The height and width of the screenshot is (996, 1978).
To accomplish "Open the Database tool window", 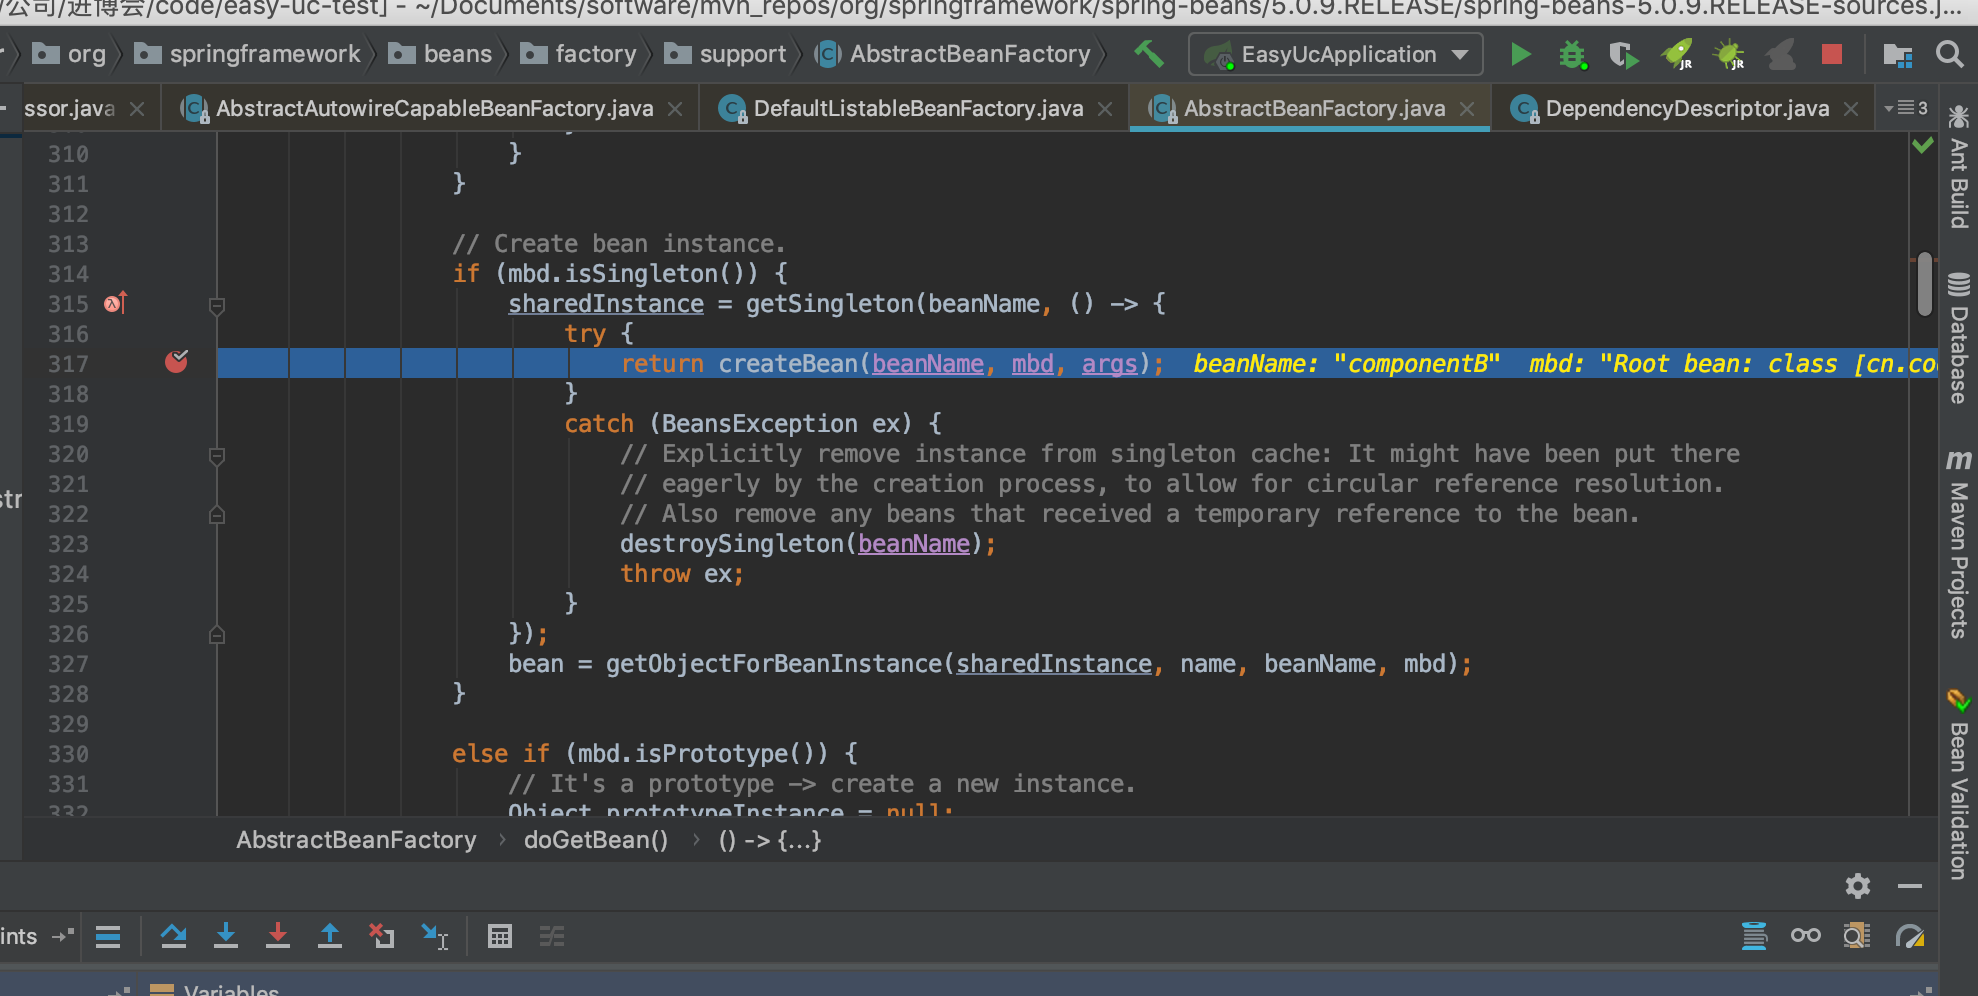I will (x=1958, y=337).
